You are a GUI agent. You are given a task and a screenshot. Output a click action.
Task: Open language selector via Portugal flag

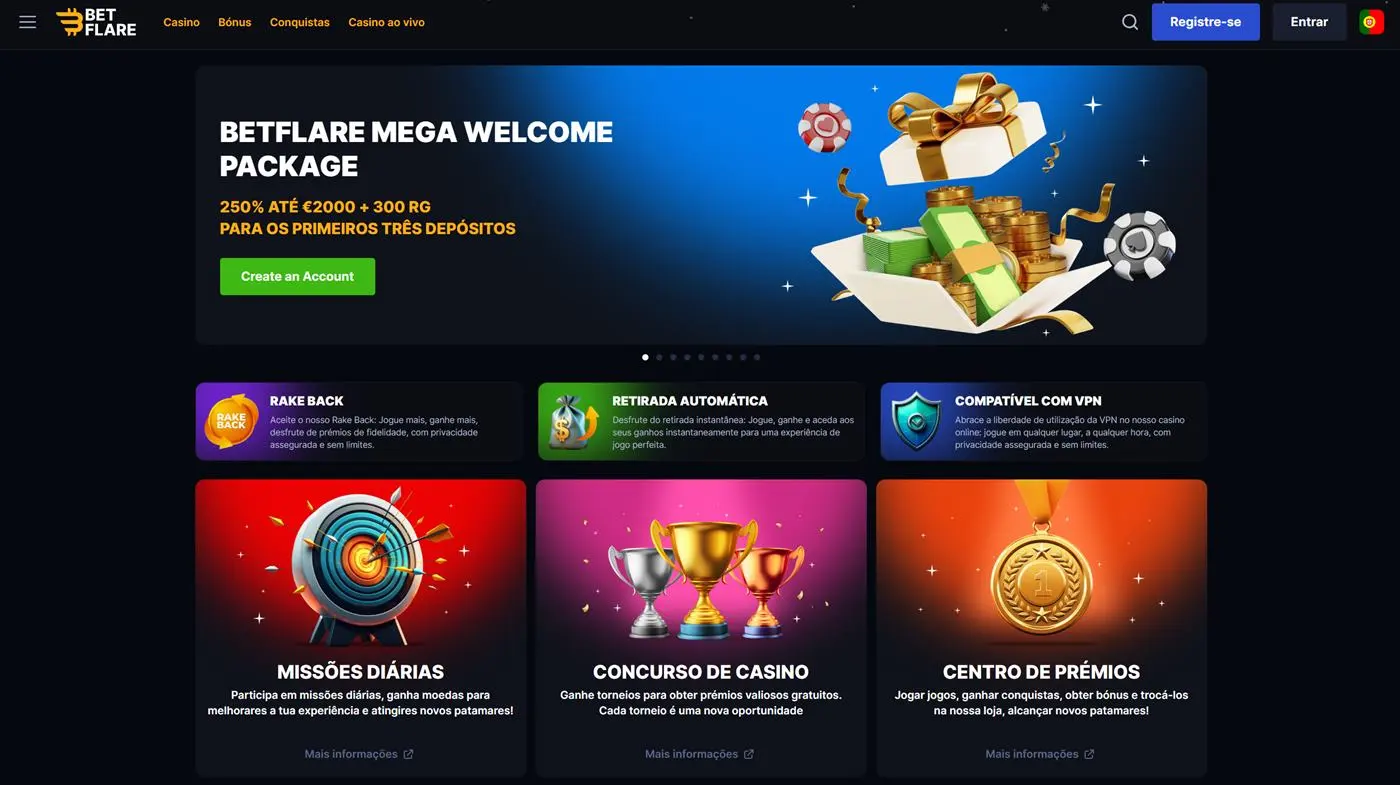(1371, 22)
